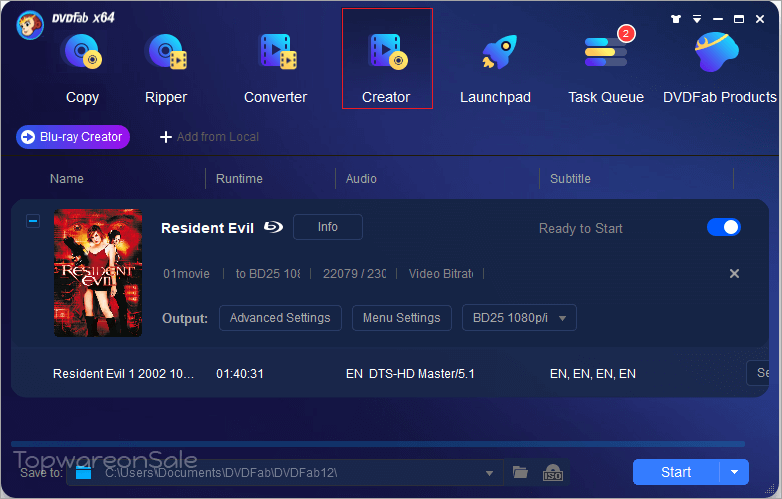This screenshot has height=499, width=782.
Task: Collapse the Resident Evil task with minus box
Action: point(33,220)
